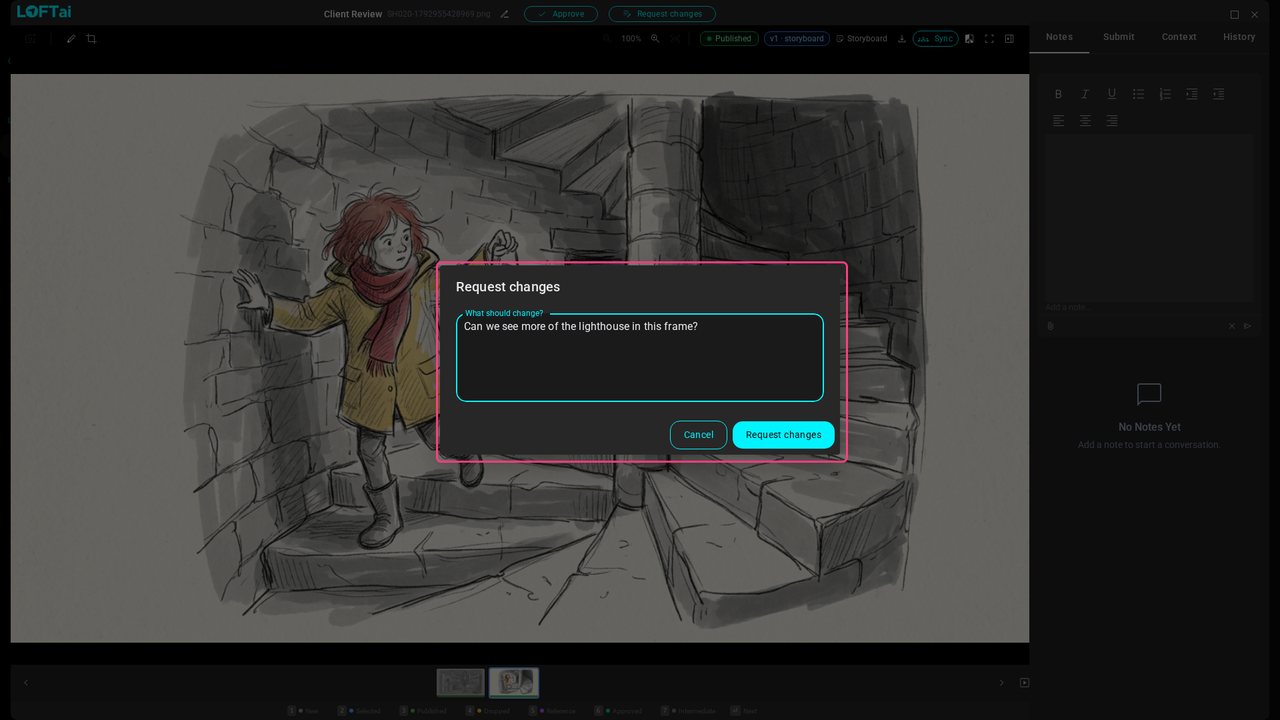
Task: Open the Context tab
Action: 1179,37
